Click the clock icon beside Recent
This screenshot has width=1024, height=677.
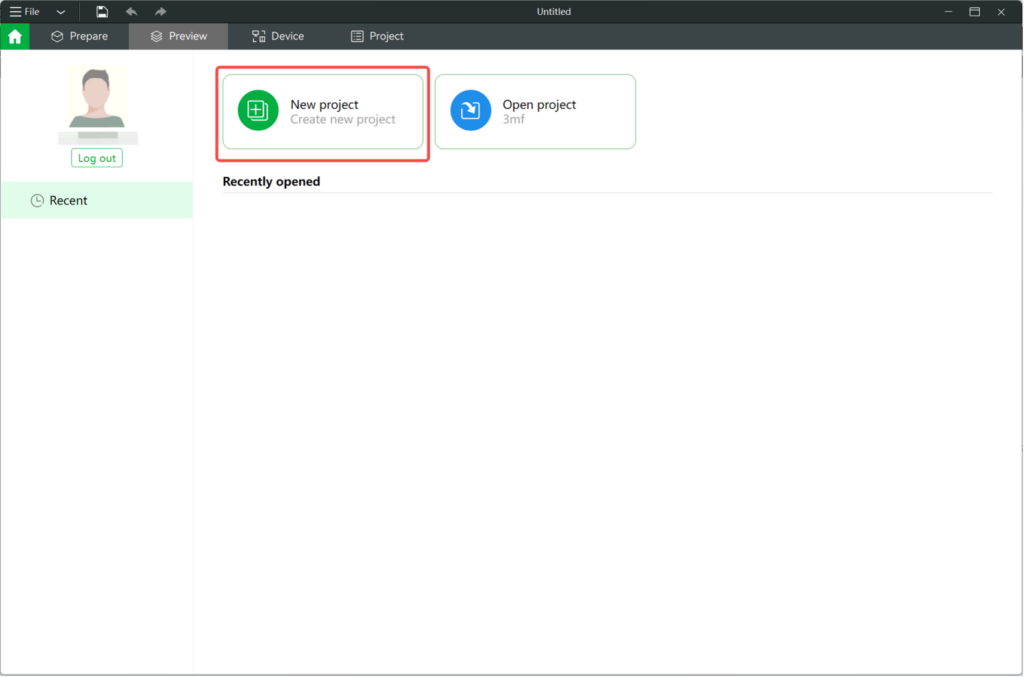pyautogui.click(x=38, y=201)
